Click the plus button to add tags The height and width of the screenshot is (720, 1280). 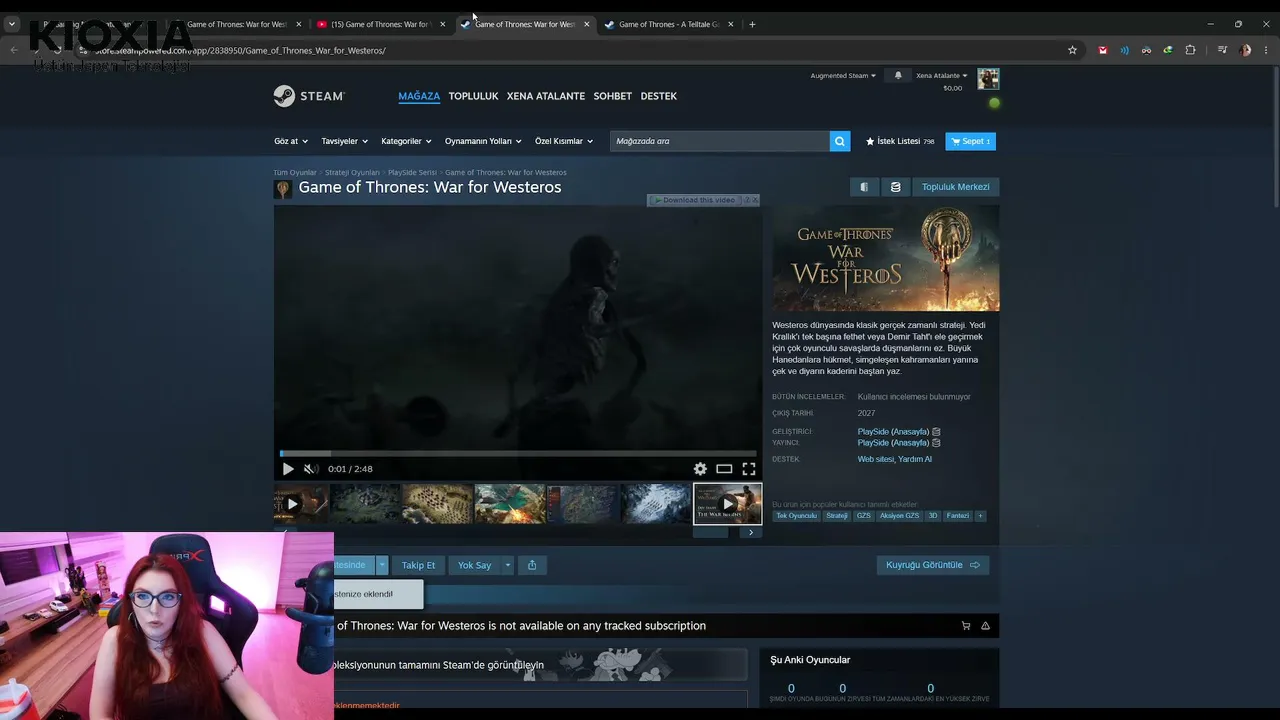(980, 516)
